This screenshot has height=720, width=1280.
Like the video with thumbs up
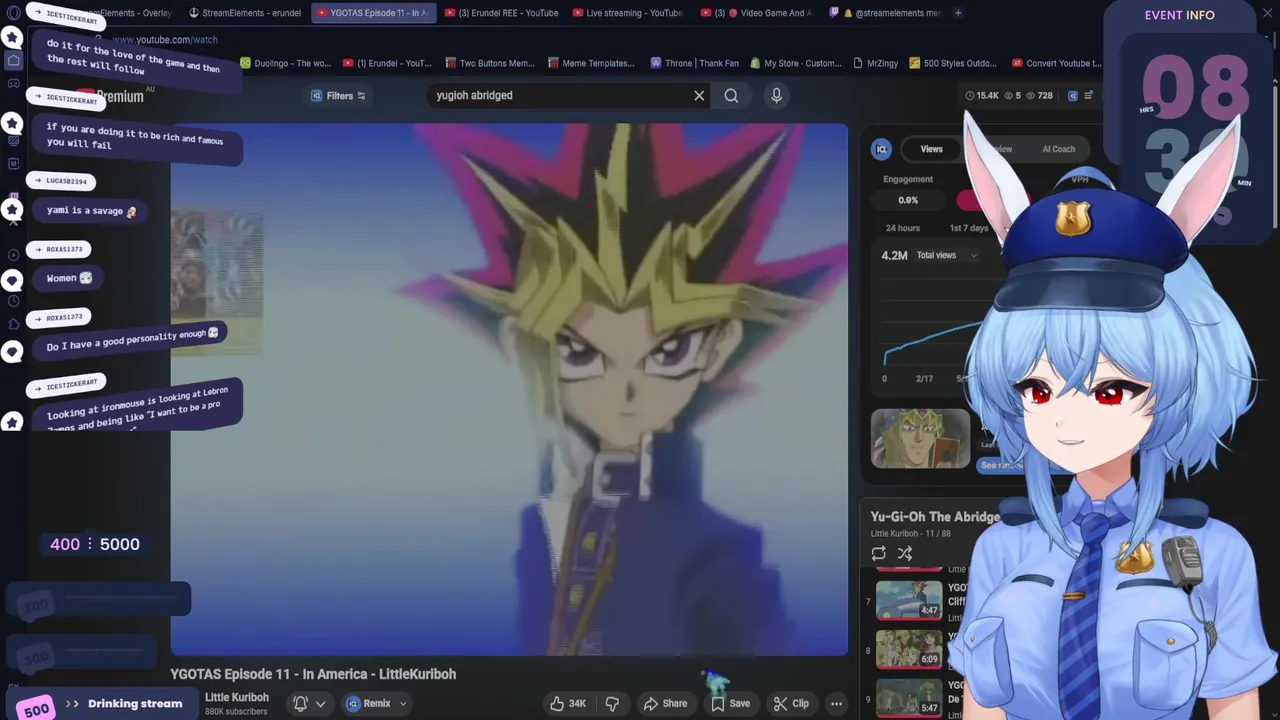(567, 703)
